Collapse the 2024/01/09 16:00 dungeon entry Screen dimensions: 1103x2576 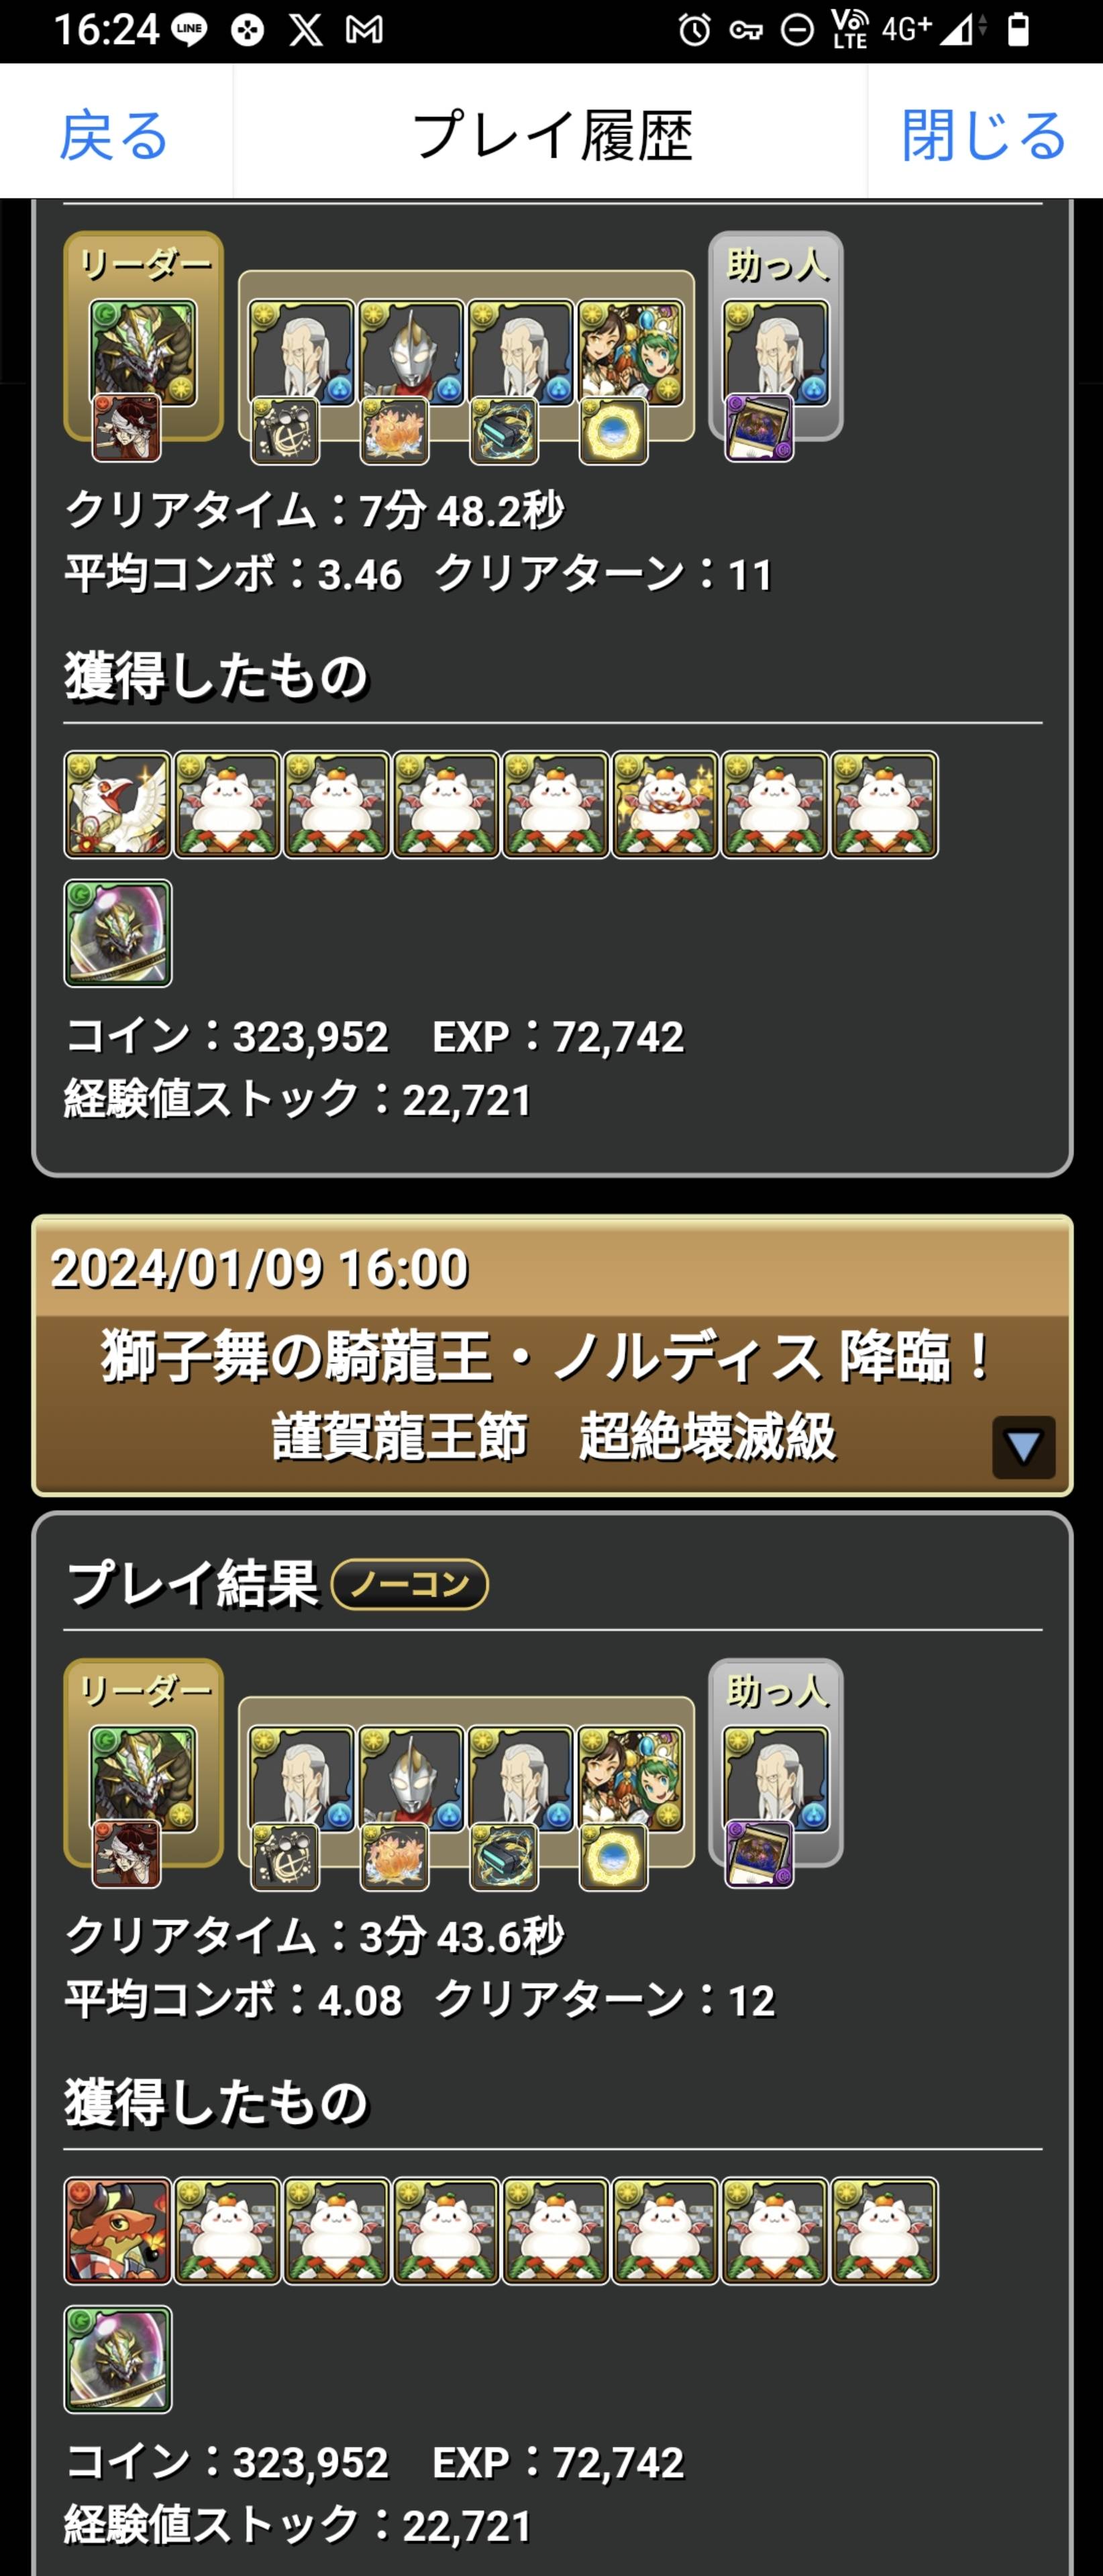pyautogui.click(x=1023, y=1446)
